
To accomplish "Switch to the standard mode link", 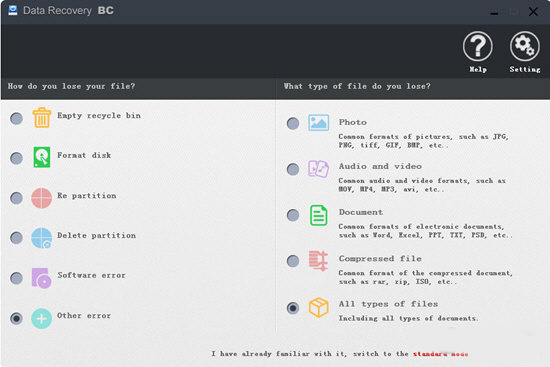I will pyautogui.click(x=441, y=354).
